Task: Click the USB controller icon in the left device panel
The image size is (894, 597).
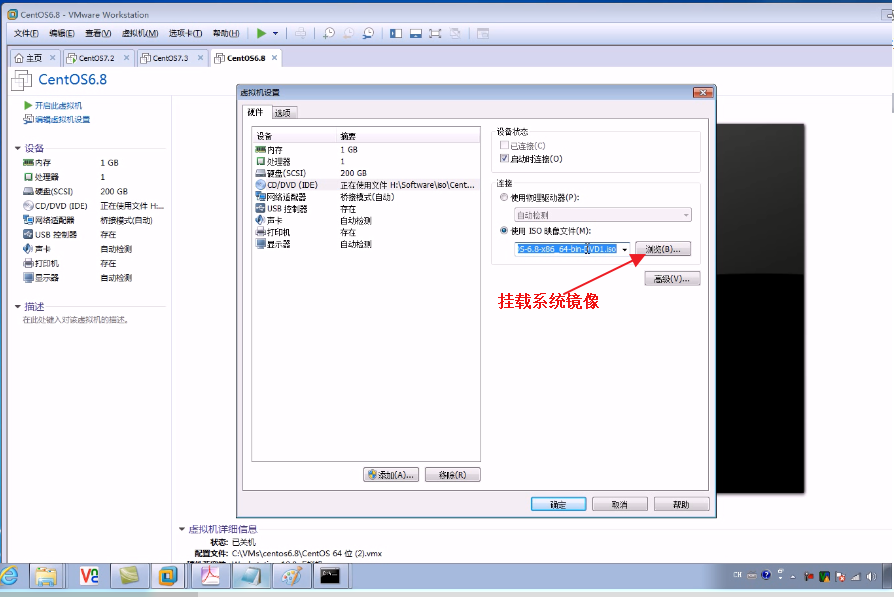Action: [x=28, y=234]
